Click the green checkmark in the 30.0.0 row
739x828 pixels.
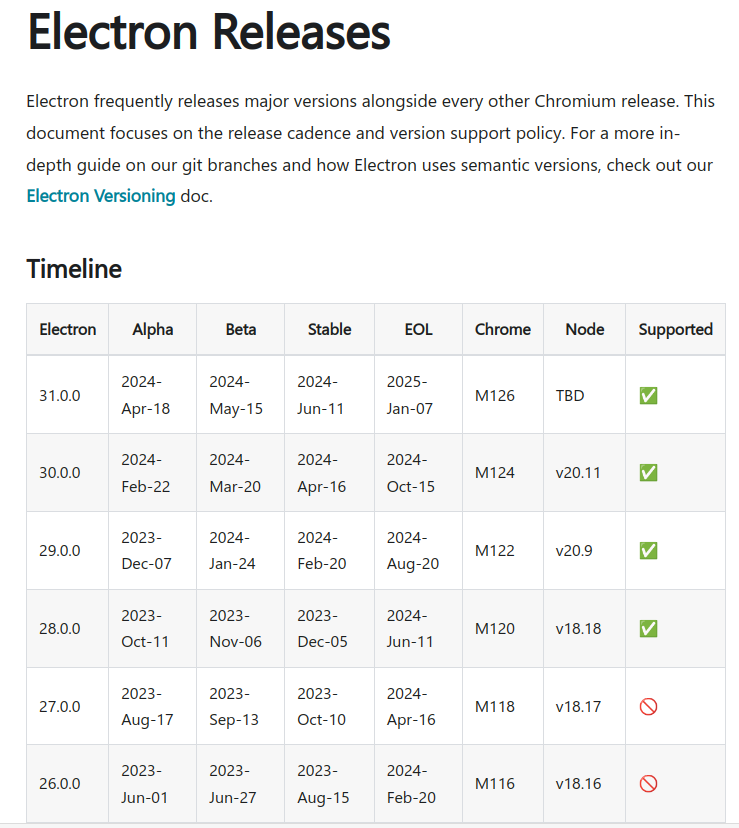click(648, 473)
